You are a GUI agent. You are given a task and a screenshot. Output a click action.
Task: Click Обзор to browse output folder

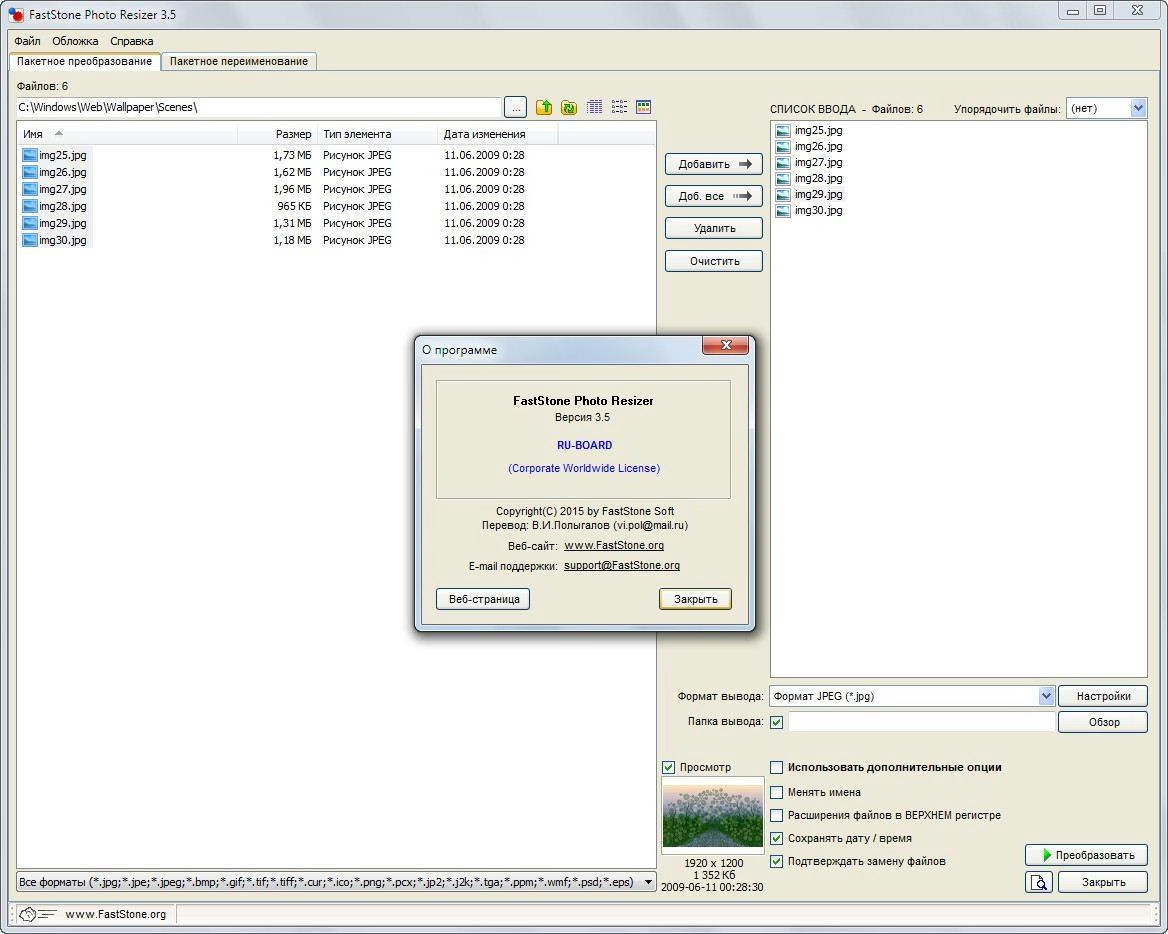(x=1103, y=722)
